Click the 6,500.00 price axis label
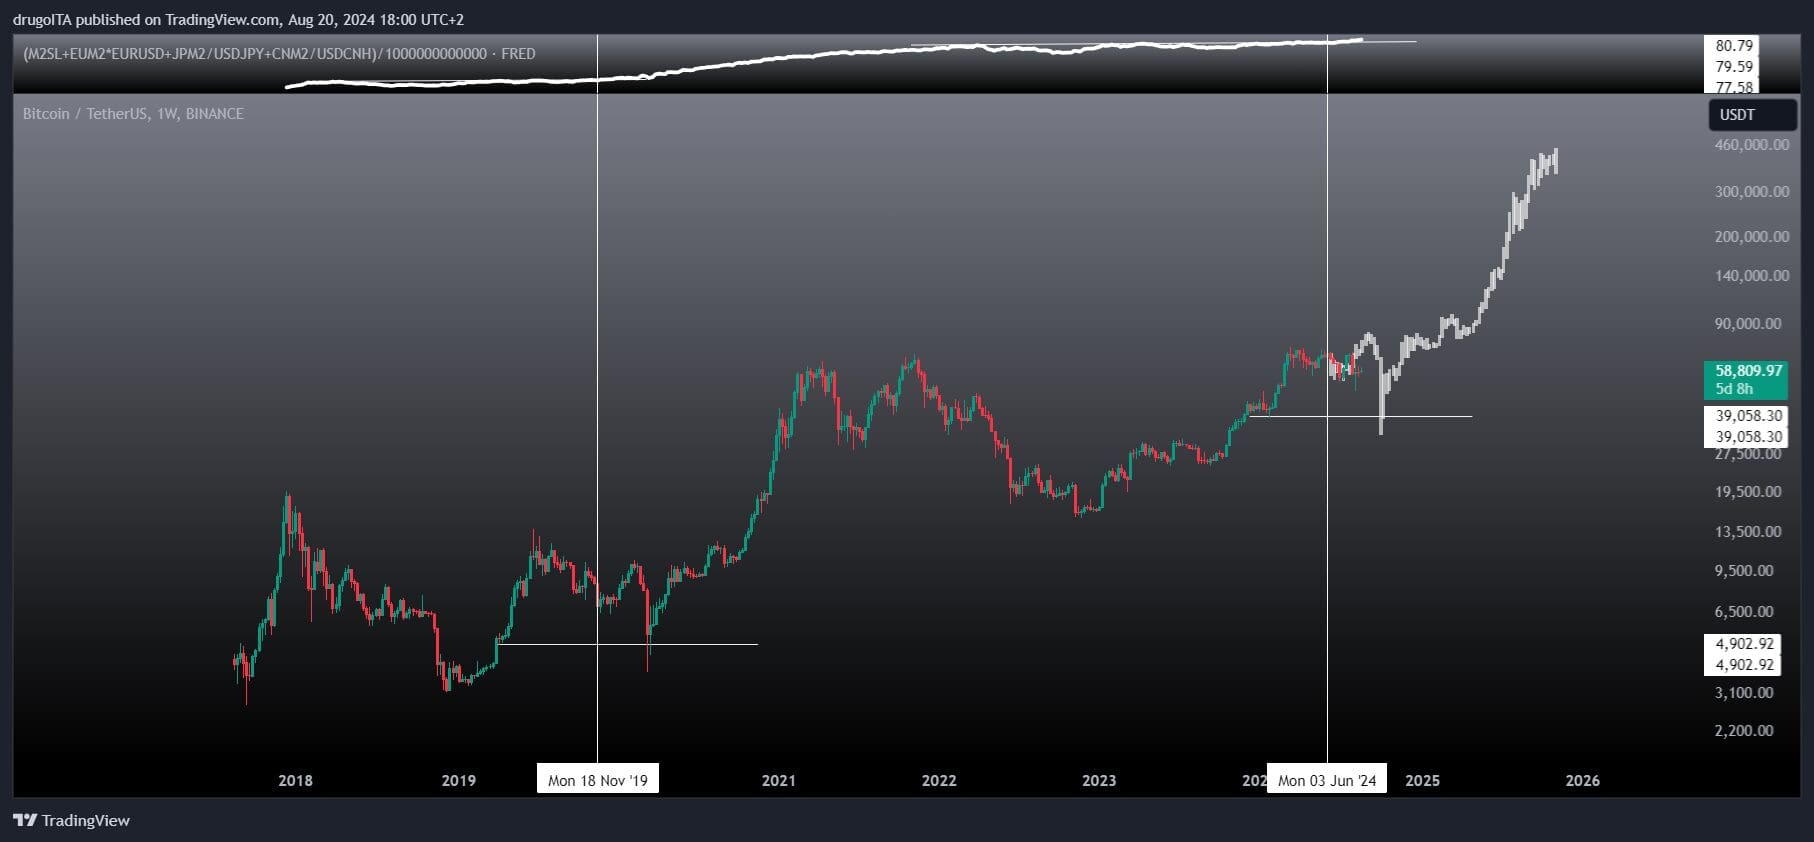Image resolution: width=1814 pixels, height=842 pixels. 1744,612
